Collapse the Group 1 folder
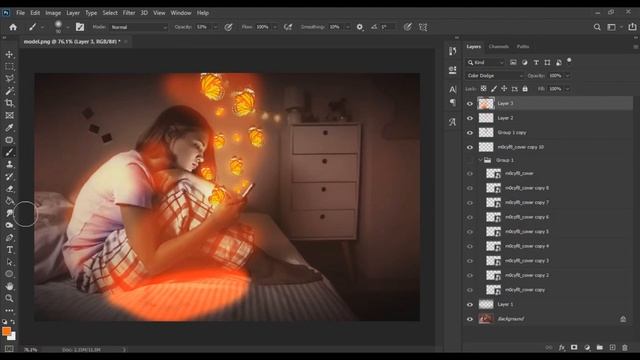Viewport: 640px width, 360px height. (480, 160)
